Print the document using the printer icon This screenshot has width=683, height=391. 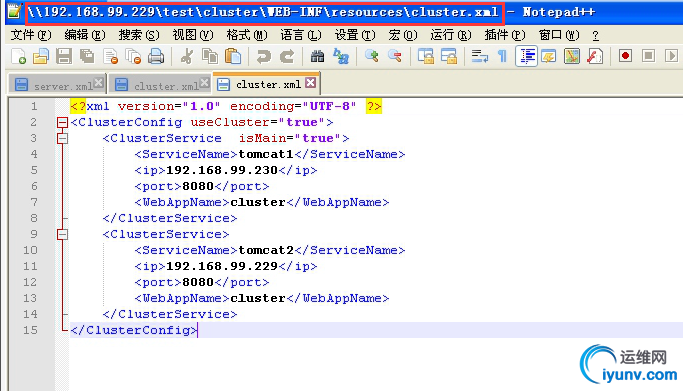coord(156,56)
